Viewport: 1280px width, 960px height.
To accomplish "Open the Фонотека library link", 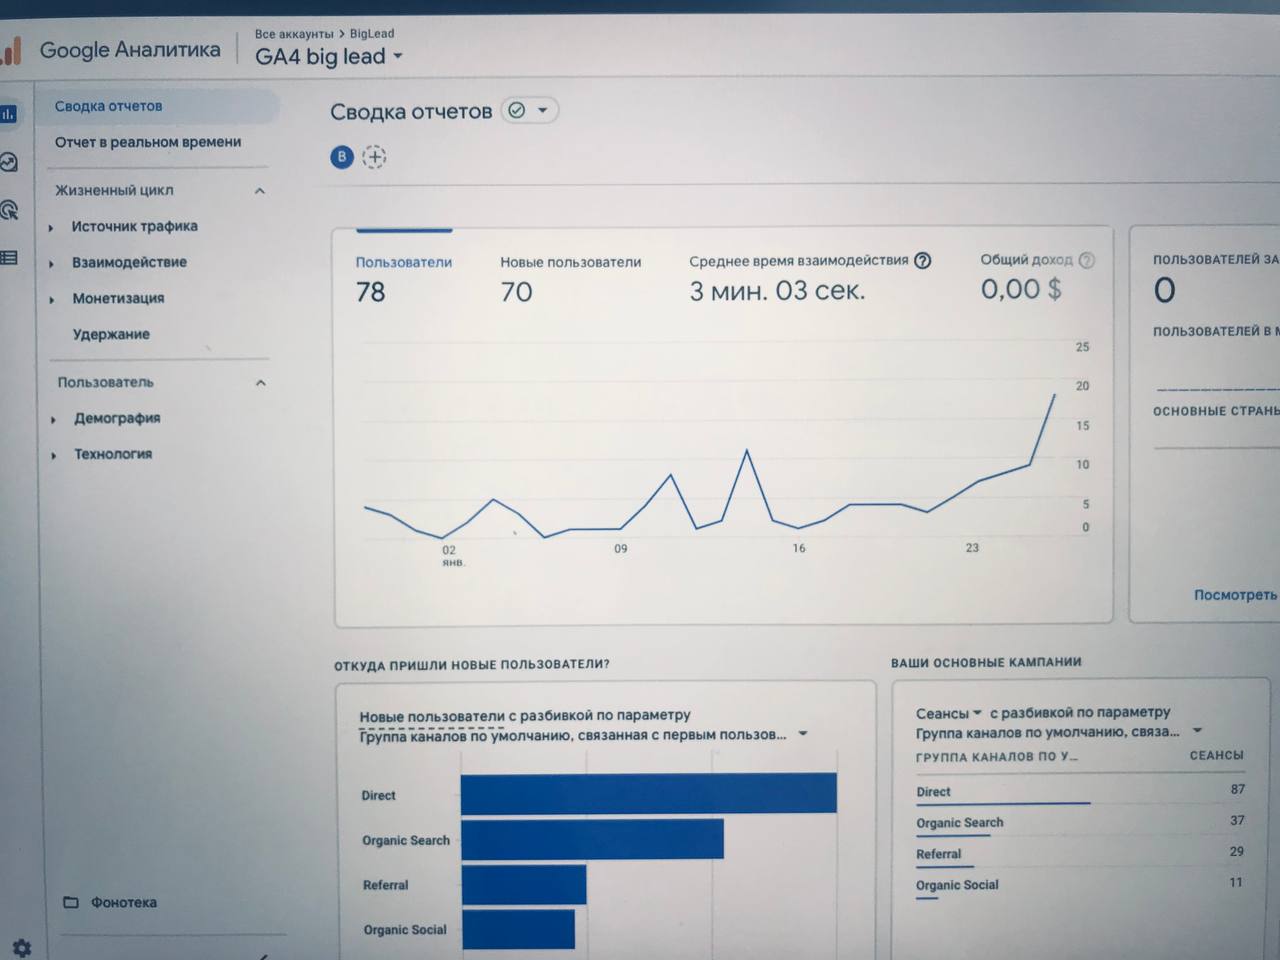I will (123, 902).
